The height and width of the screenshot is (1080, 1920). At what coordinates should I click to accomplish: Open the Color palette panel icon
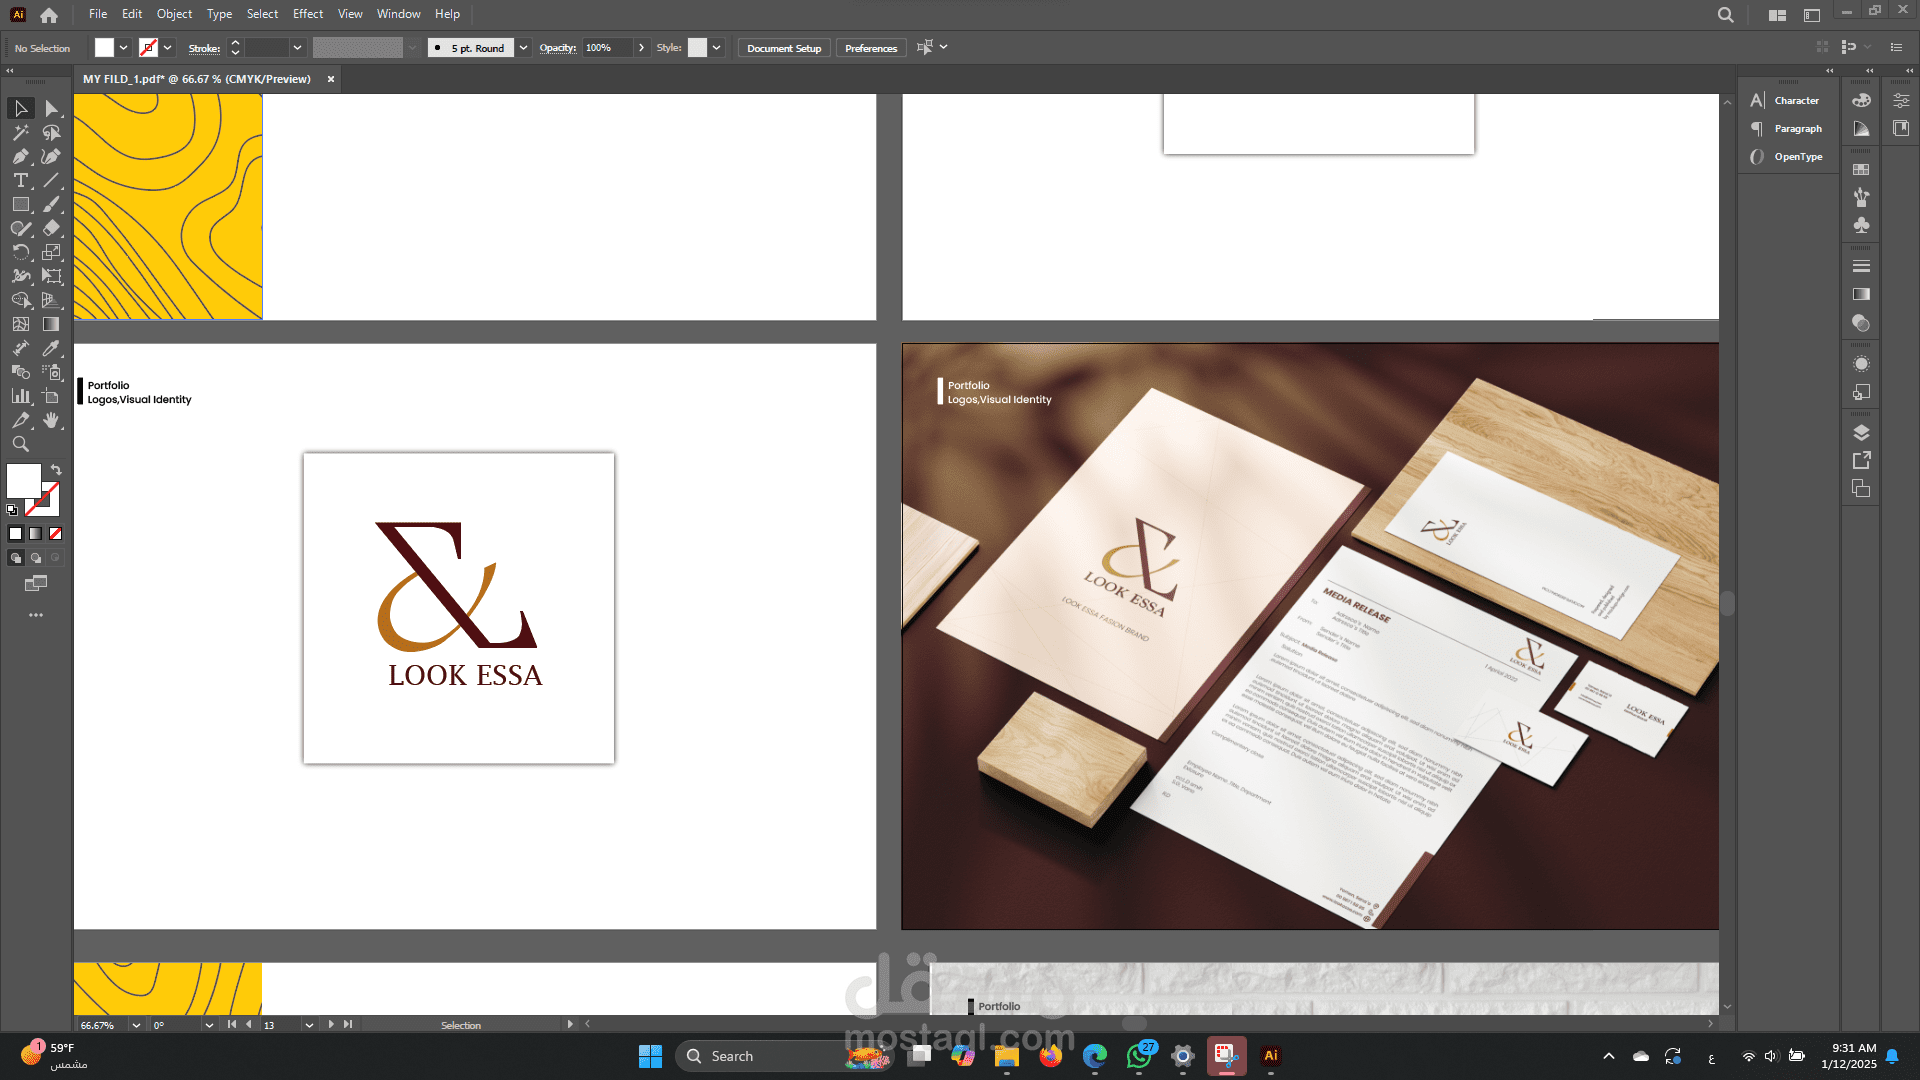click(x=1861, y=100)
